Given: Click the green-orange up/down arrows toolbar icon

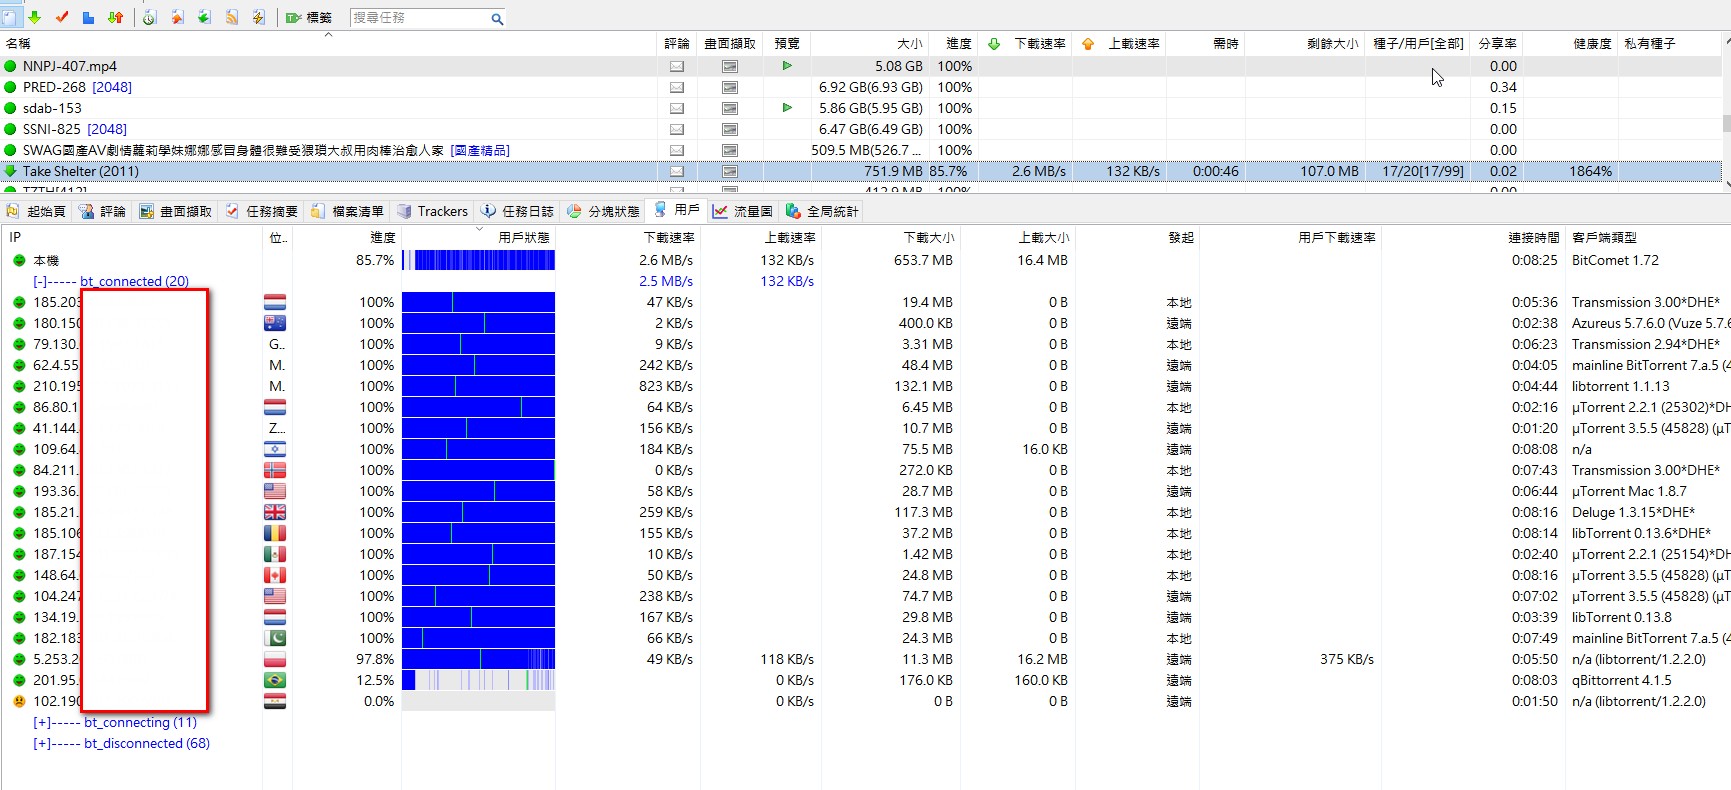Looking at the screenshot, I should [115, 17].
